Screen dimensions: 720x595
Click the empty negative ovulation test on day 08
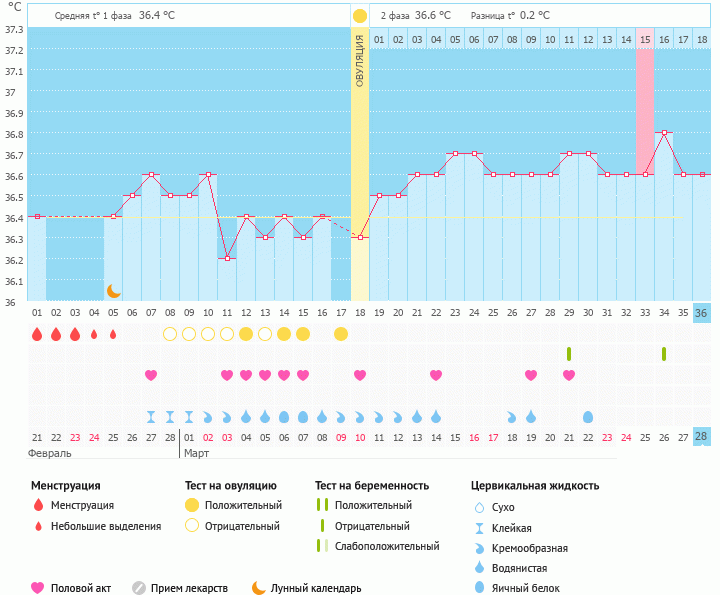pyautogui.click(x=170, y=334)
